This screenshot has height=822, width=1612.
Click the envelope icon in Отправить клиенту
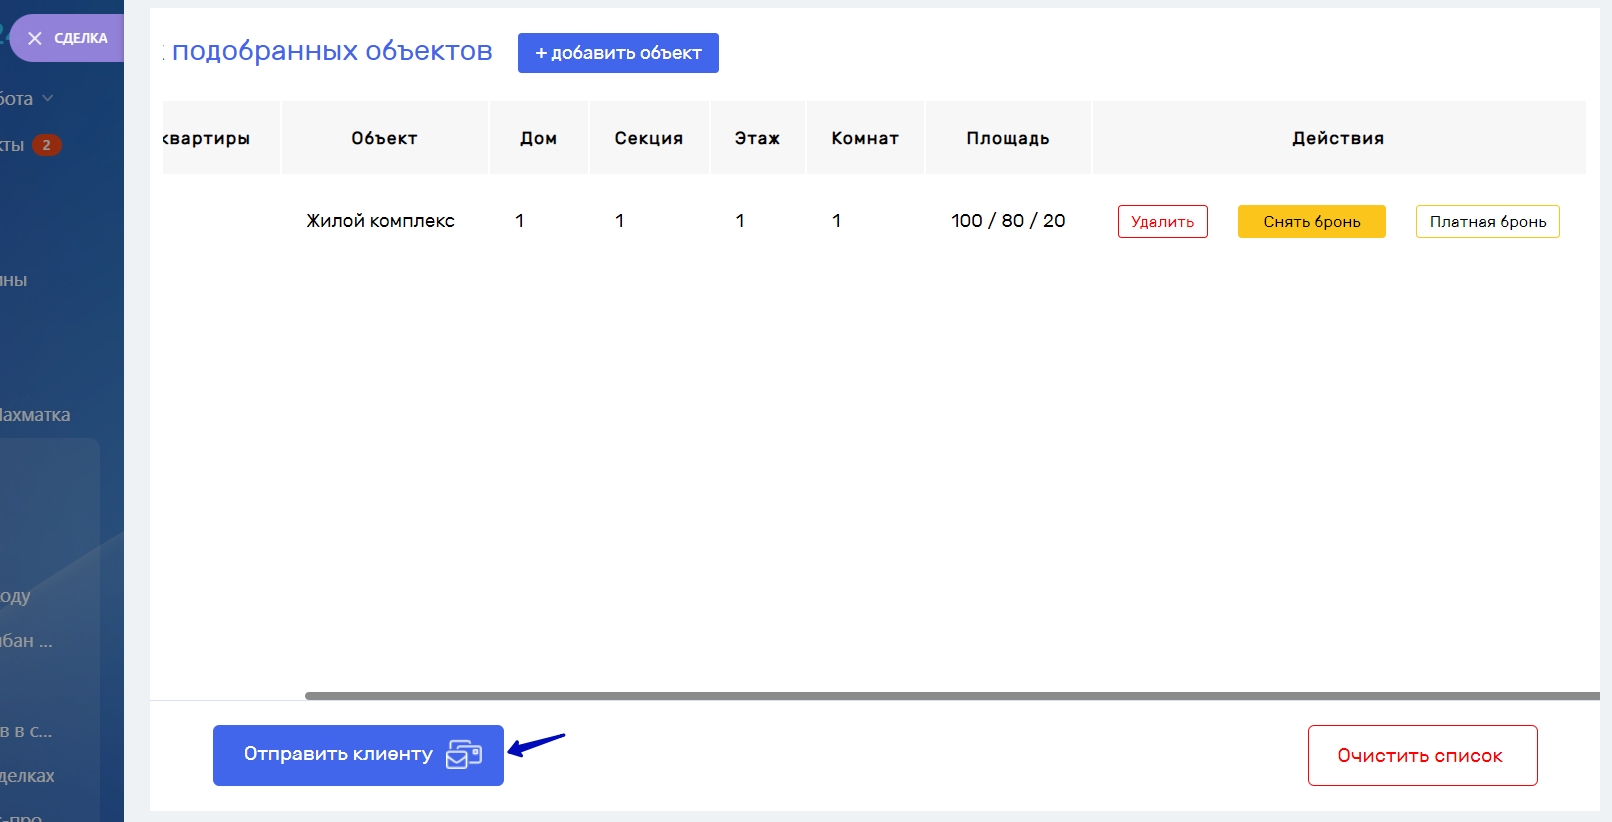463,755
